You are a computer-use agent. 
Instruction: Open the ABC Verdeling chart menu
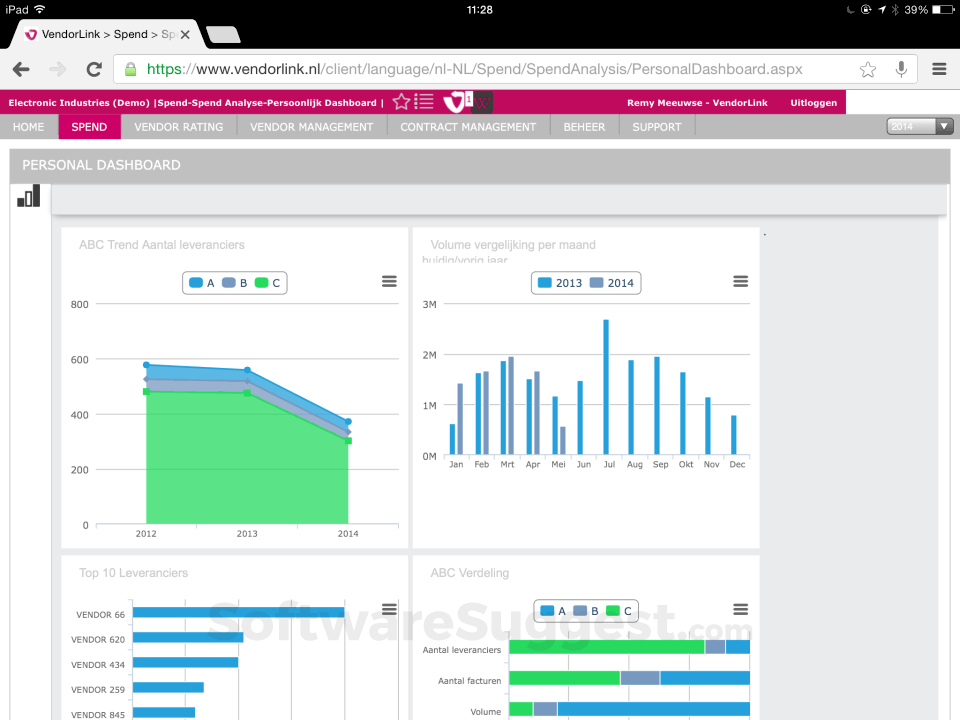(740, 609)
